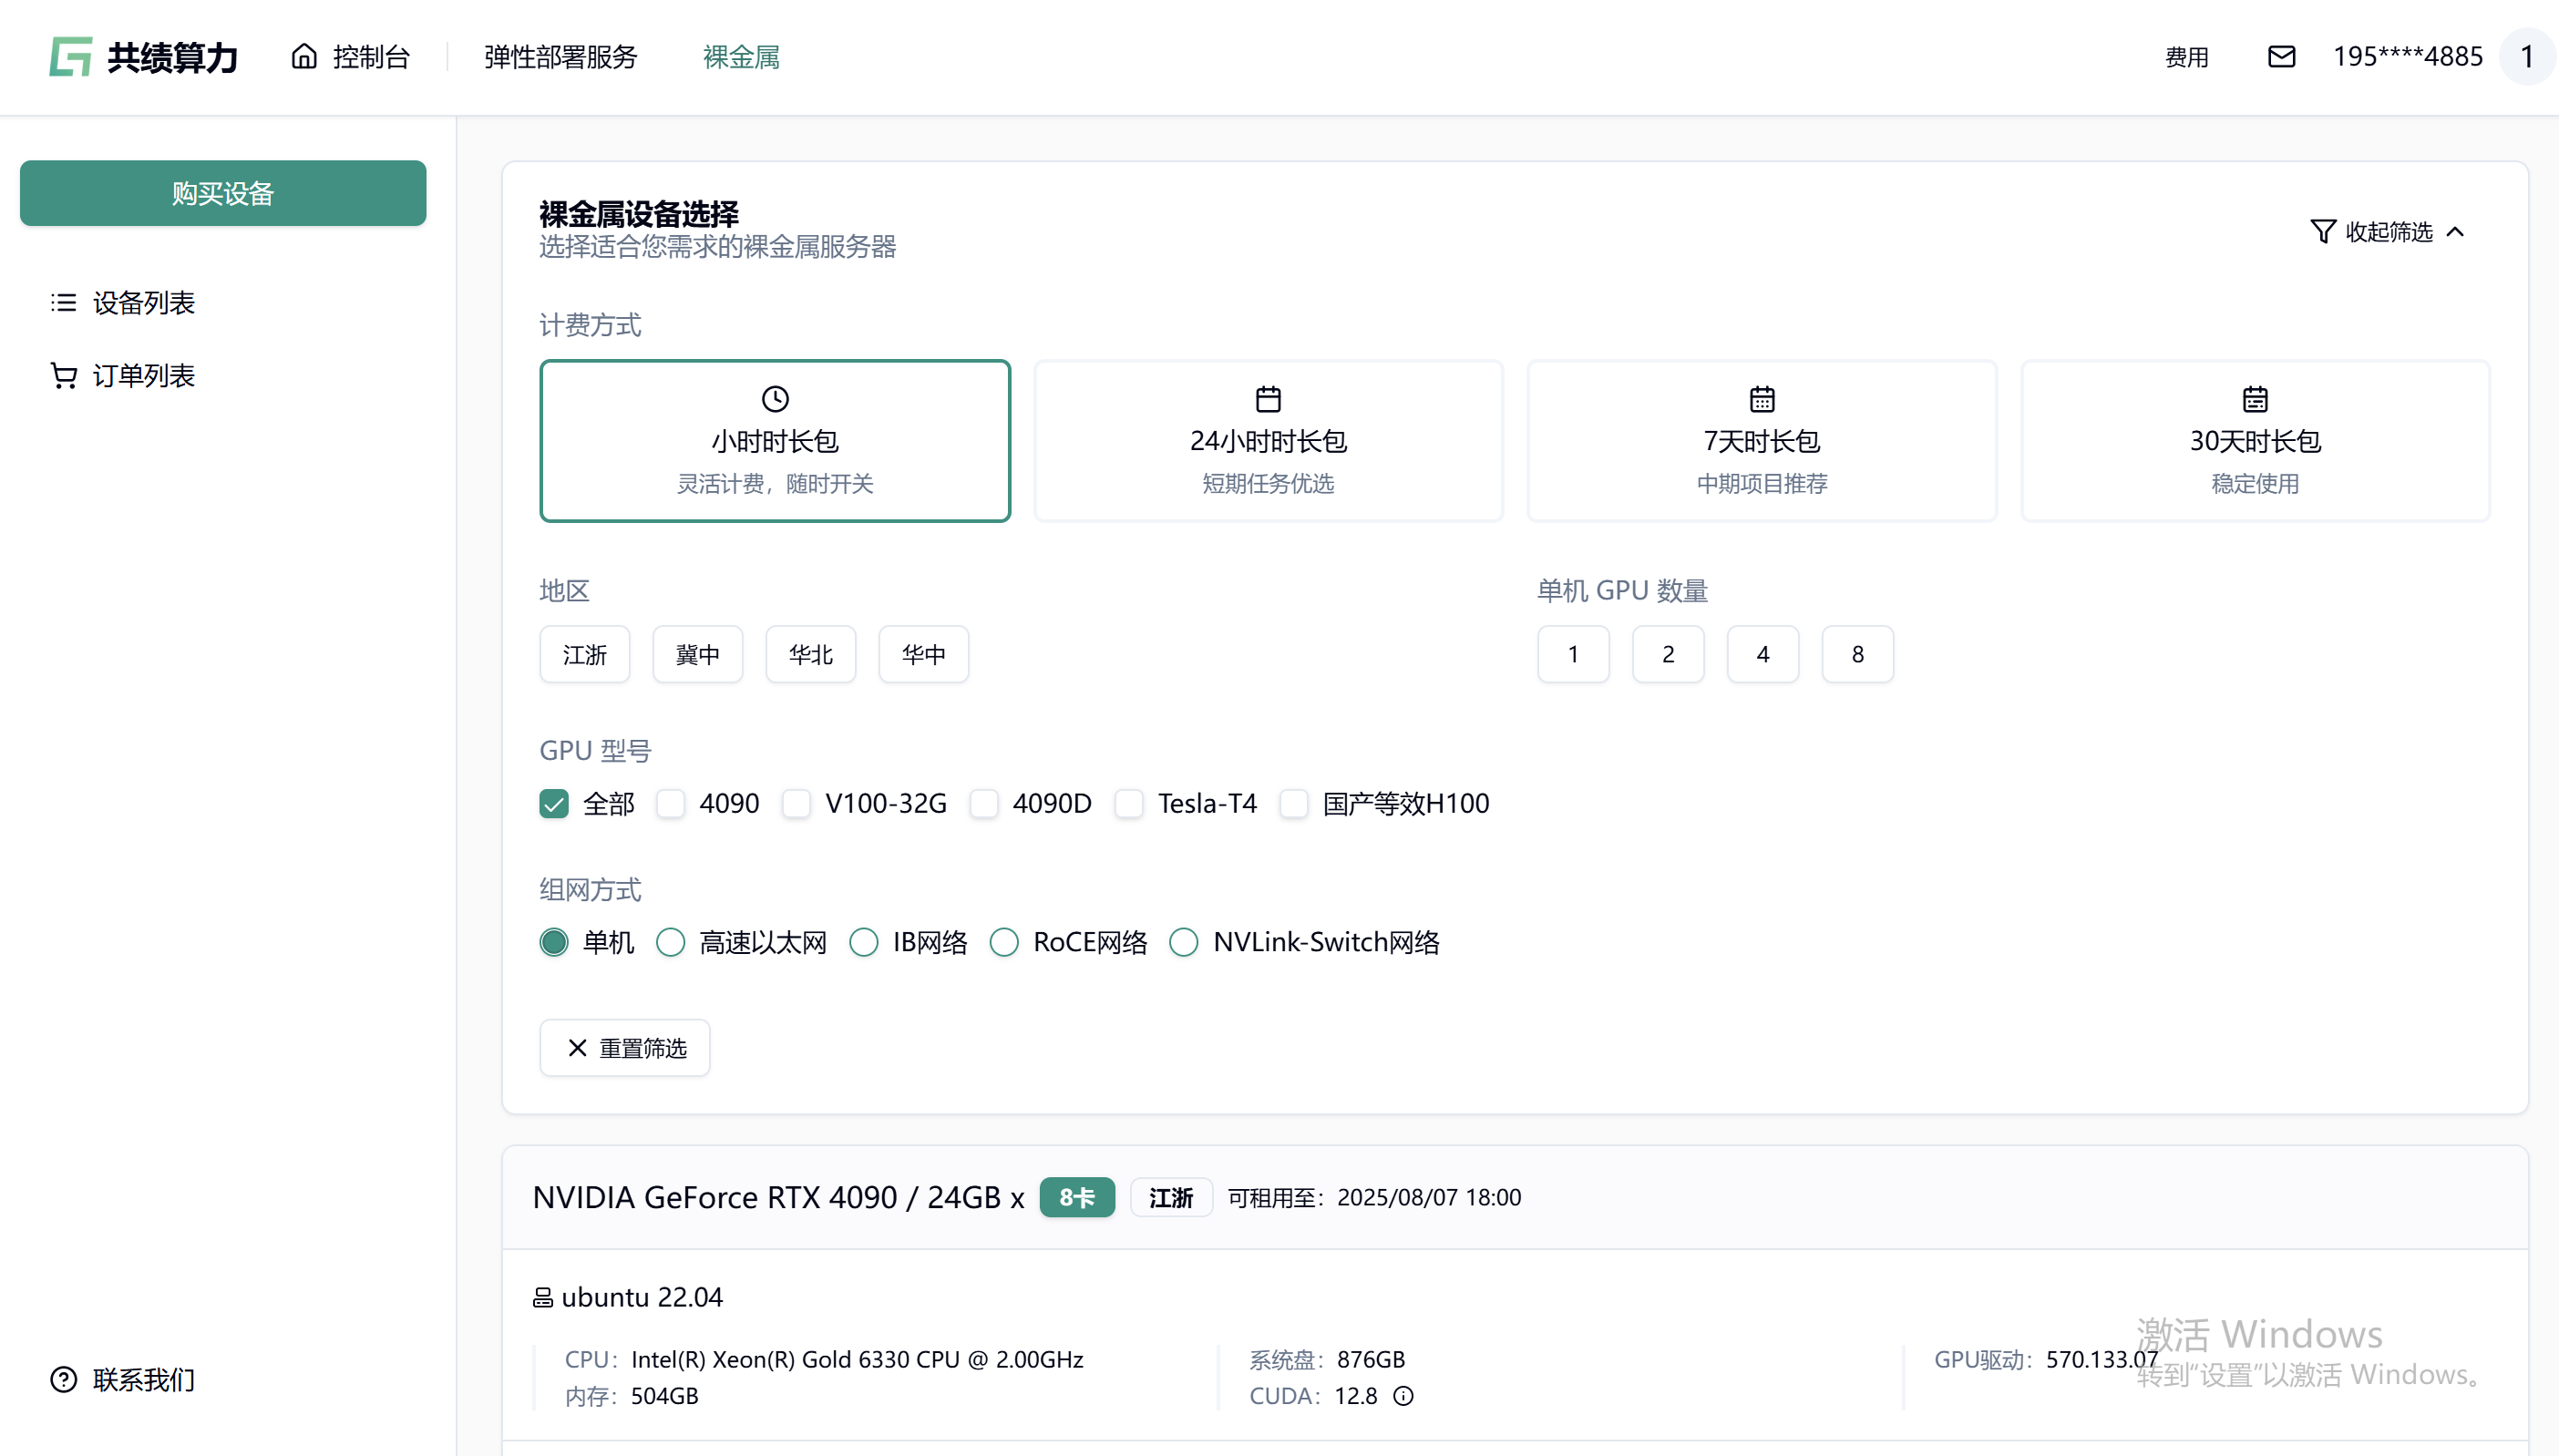The width and height of the screenshot is (2559, 1456).
Task: Select the 华北 region filter
Action: tap(811, 654)
